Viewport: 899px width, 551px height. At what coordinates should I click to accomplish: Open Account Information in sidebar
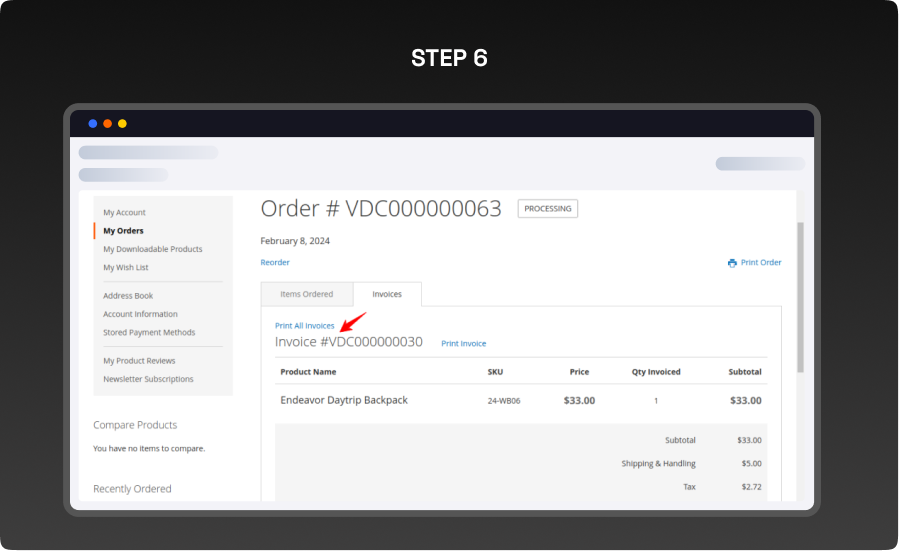[x=140, y=314]
